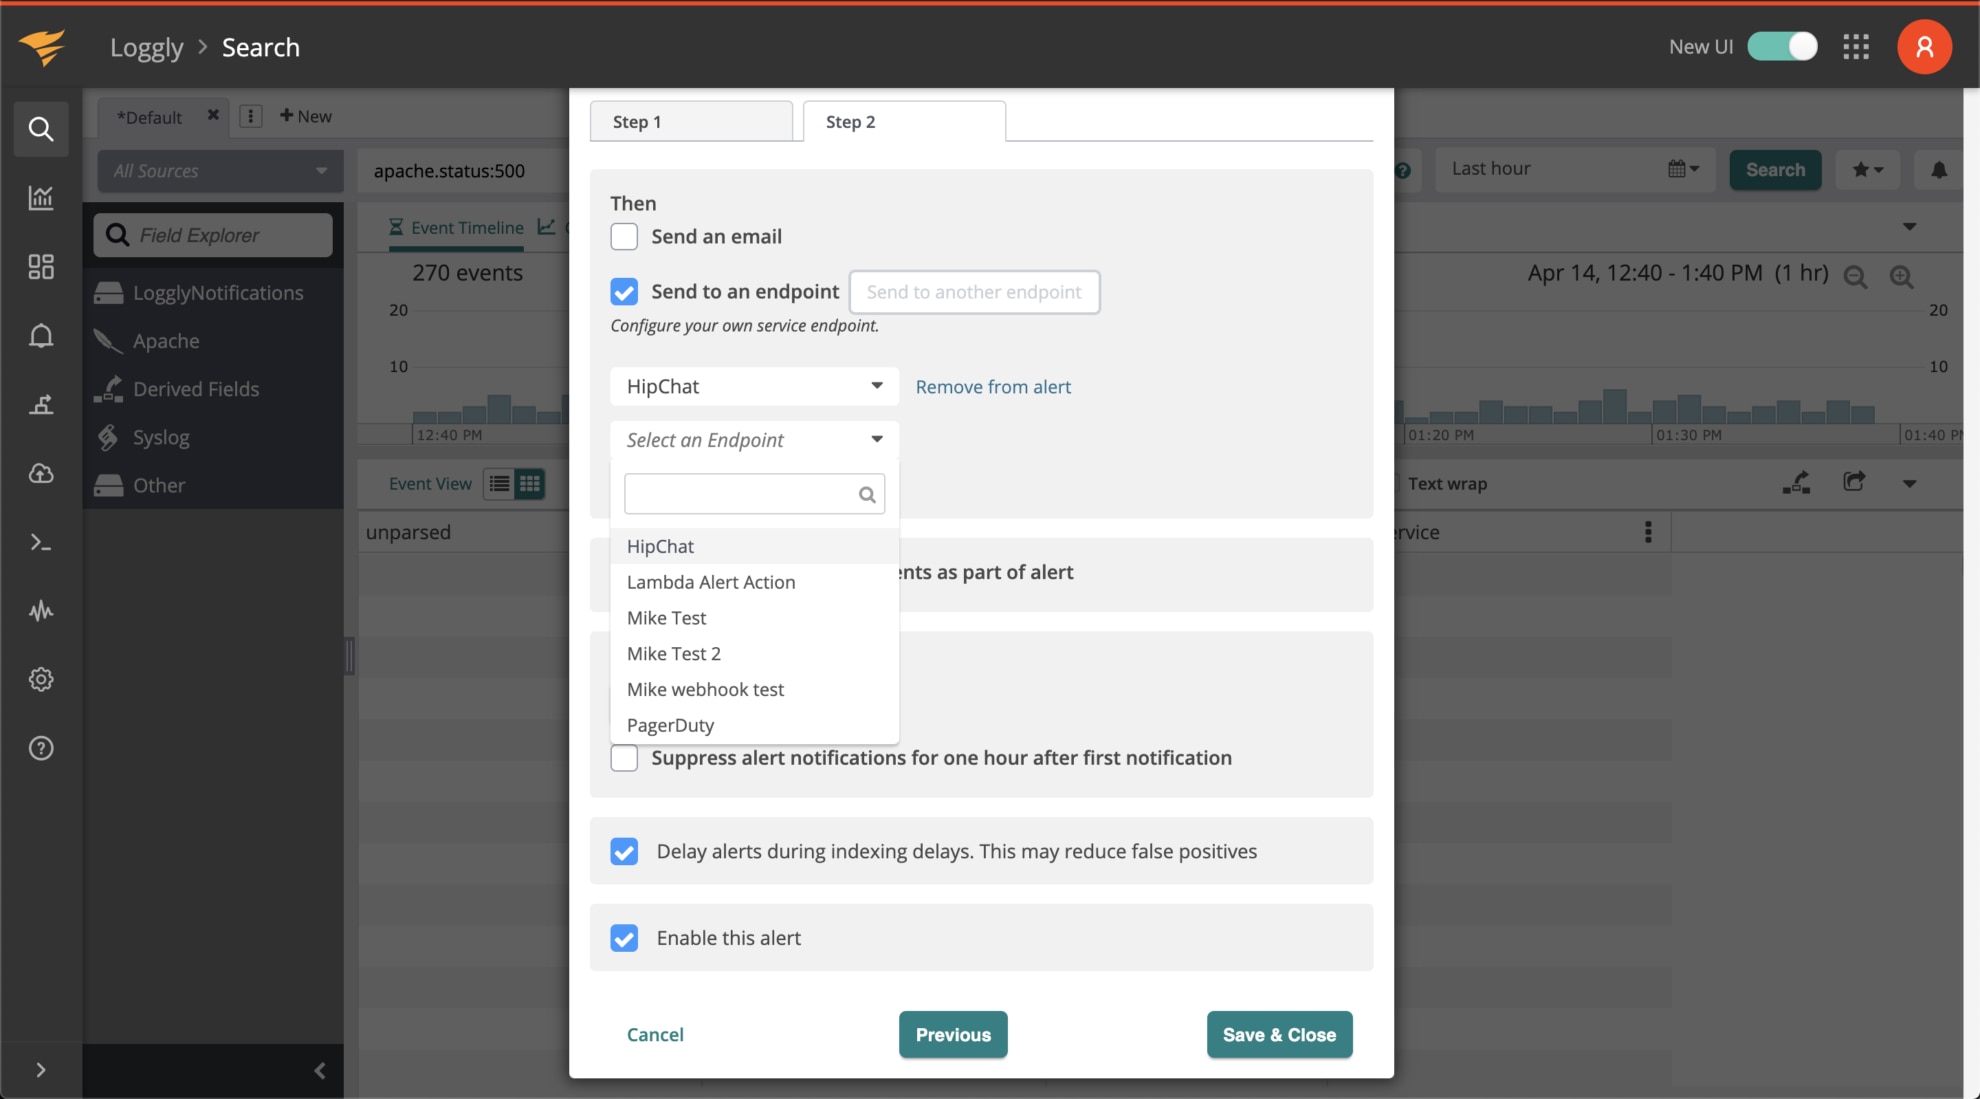Open the Alerts bell icon in sidebar

click(x=41, y=336)
